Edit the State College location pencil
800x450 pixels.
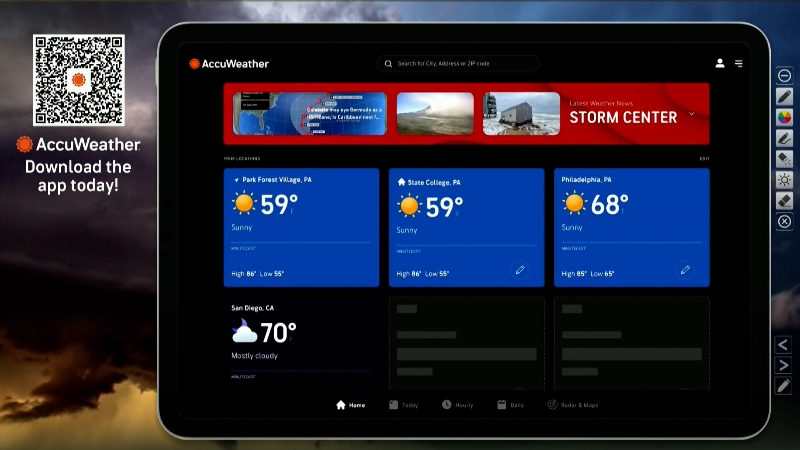pyautogui.click(x=520, y=270)
